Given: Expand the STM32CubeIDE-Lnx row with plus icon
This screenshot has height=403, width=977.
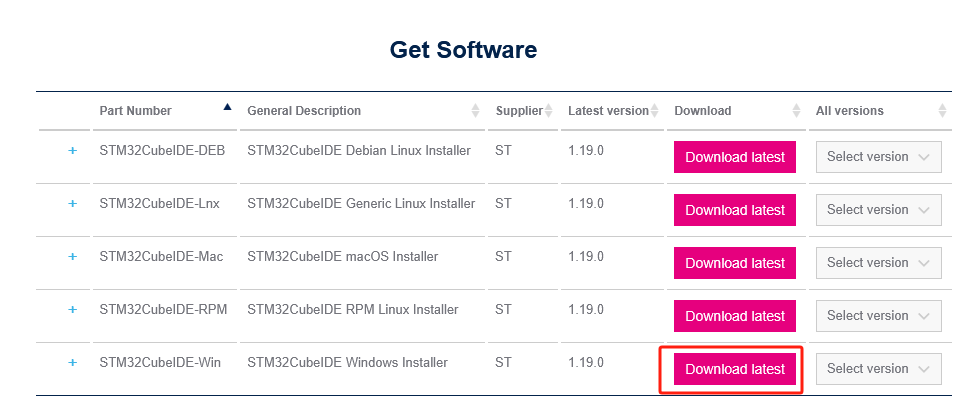Looking at the screenshot, I should click(x=72, y=204).
